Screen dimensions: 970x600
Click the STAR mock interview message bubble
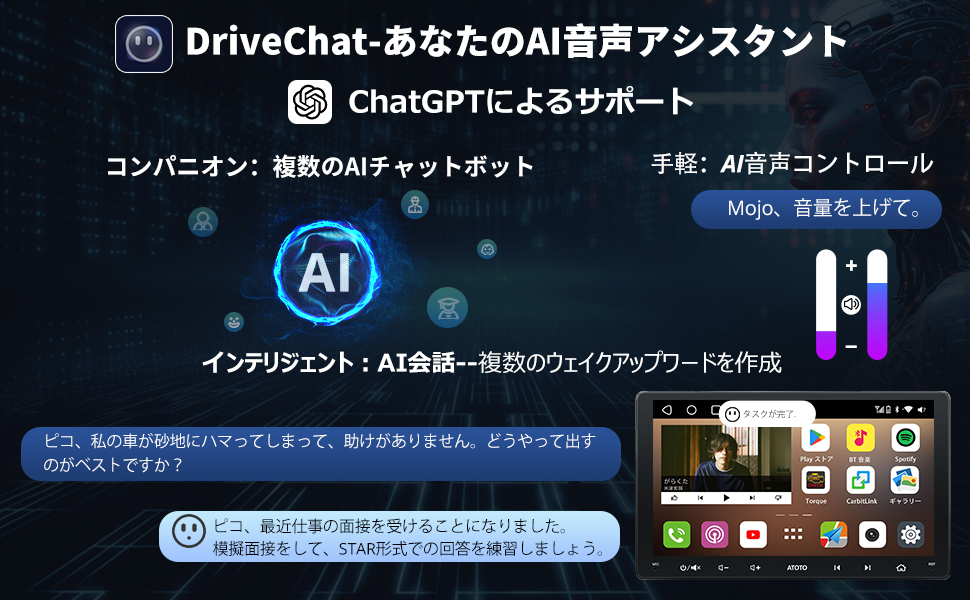(x=390, y=536)
